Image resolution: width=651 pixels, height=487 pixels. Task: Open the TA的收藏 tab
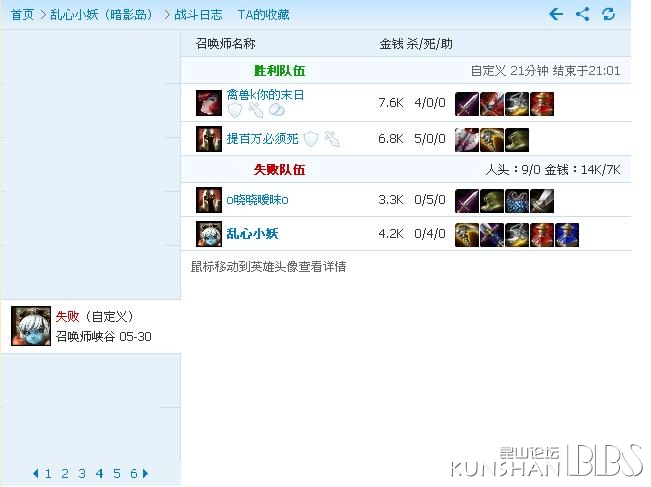(x=263, y=15)
